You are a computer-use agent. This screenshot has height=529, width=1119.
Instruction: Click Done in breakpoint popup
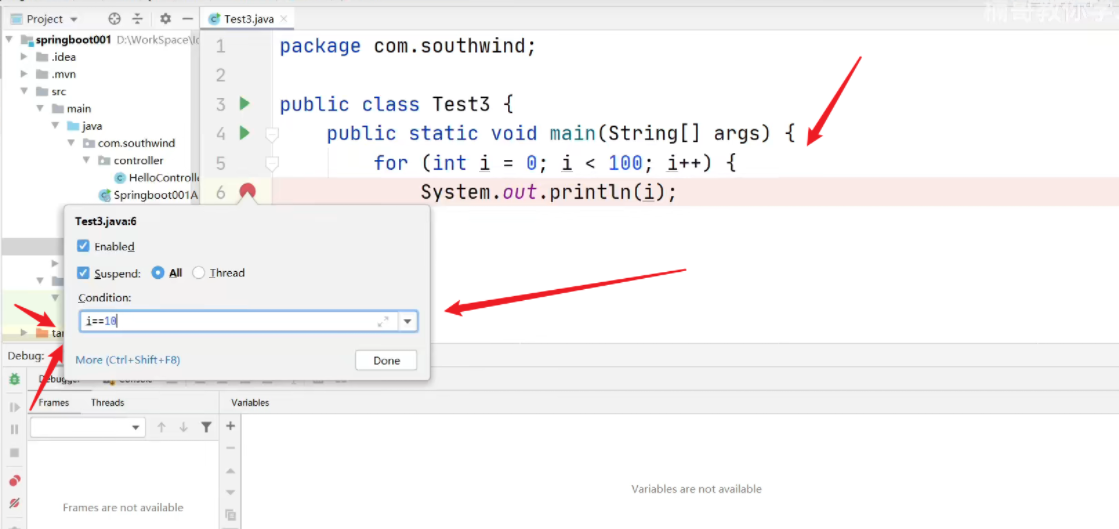[386, 361]
